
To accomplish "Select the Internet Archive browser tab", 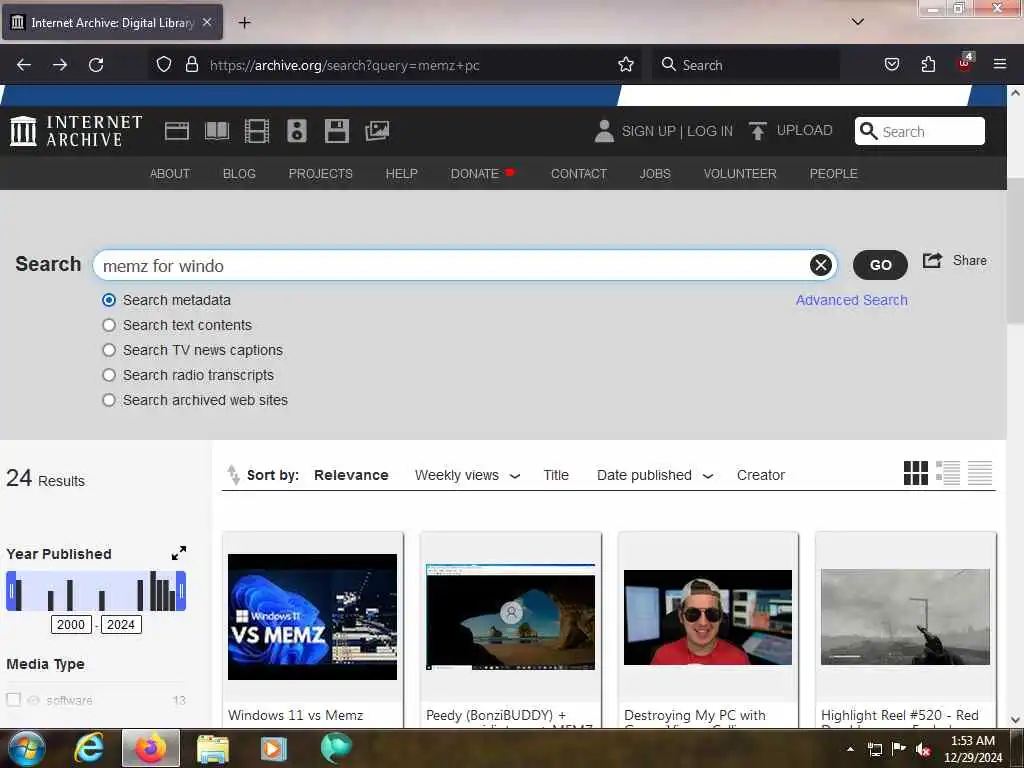I will [x=112, y=22].
